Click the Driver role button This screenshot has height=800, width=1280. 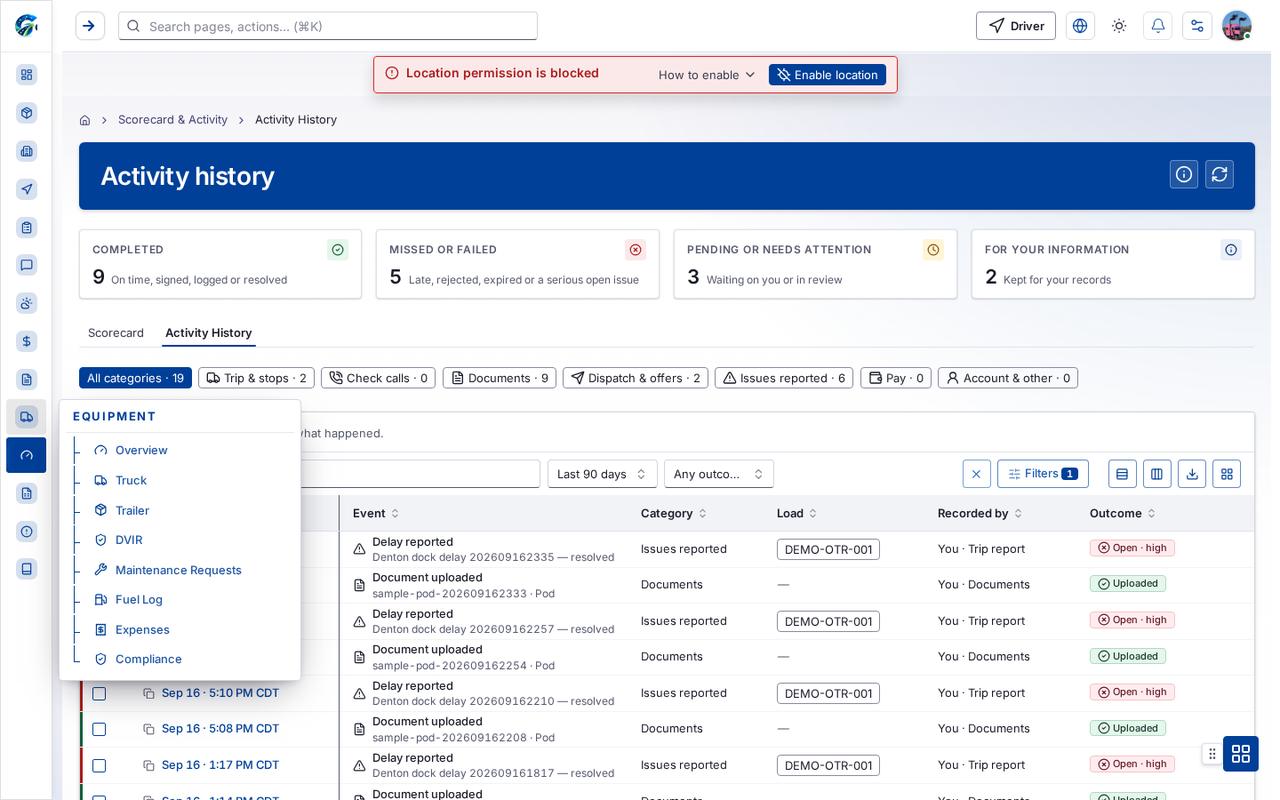click(1015, 26)
